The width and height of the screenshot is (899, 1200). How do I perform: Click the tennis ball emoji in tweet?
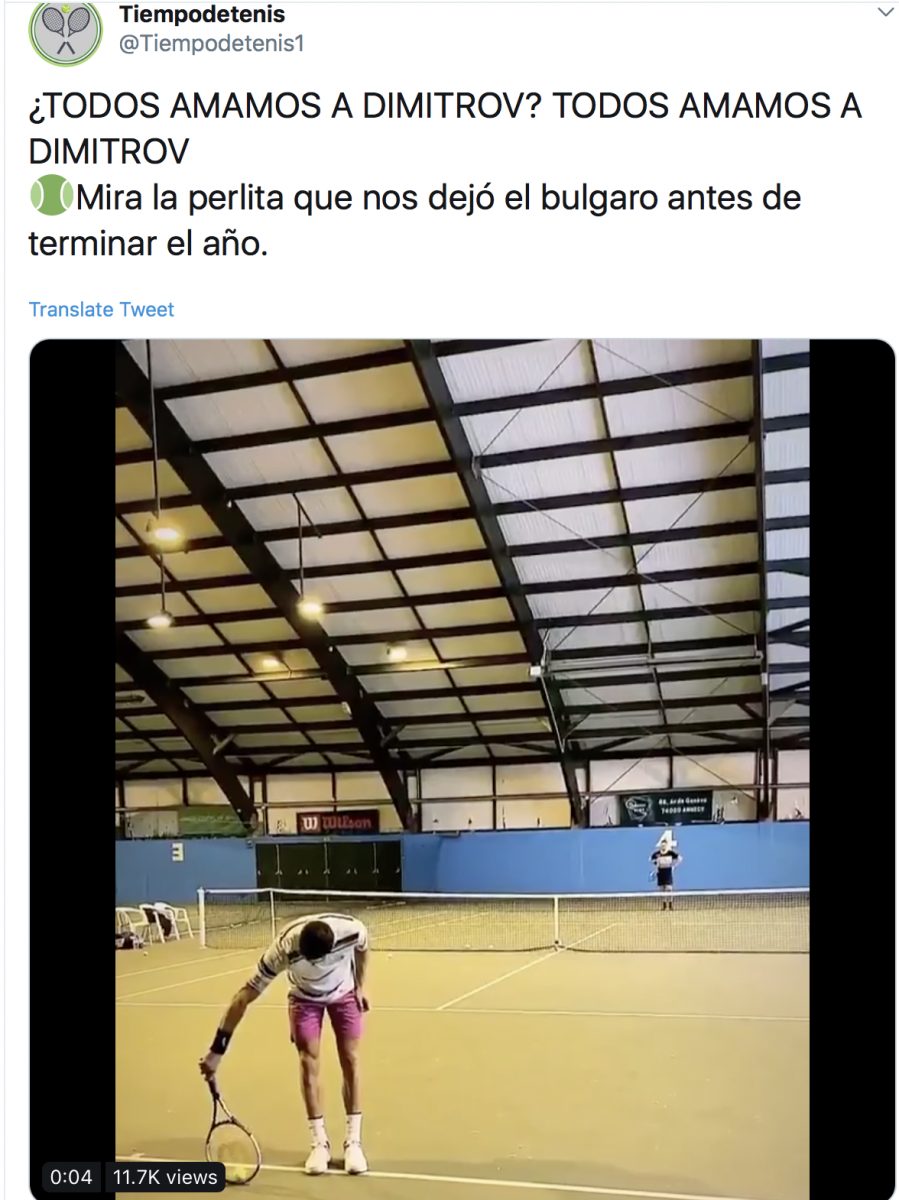[50, 198]
